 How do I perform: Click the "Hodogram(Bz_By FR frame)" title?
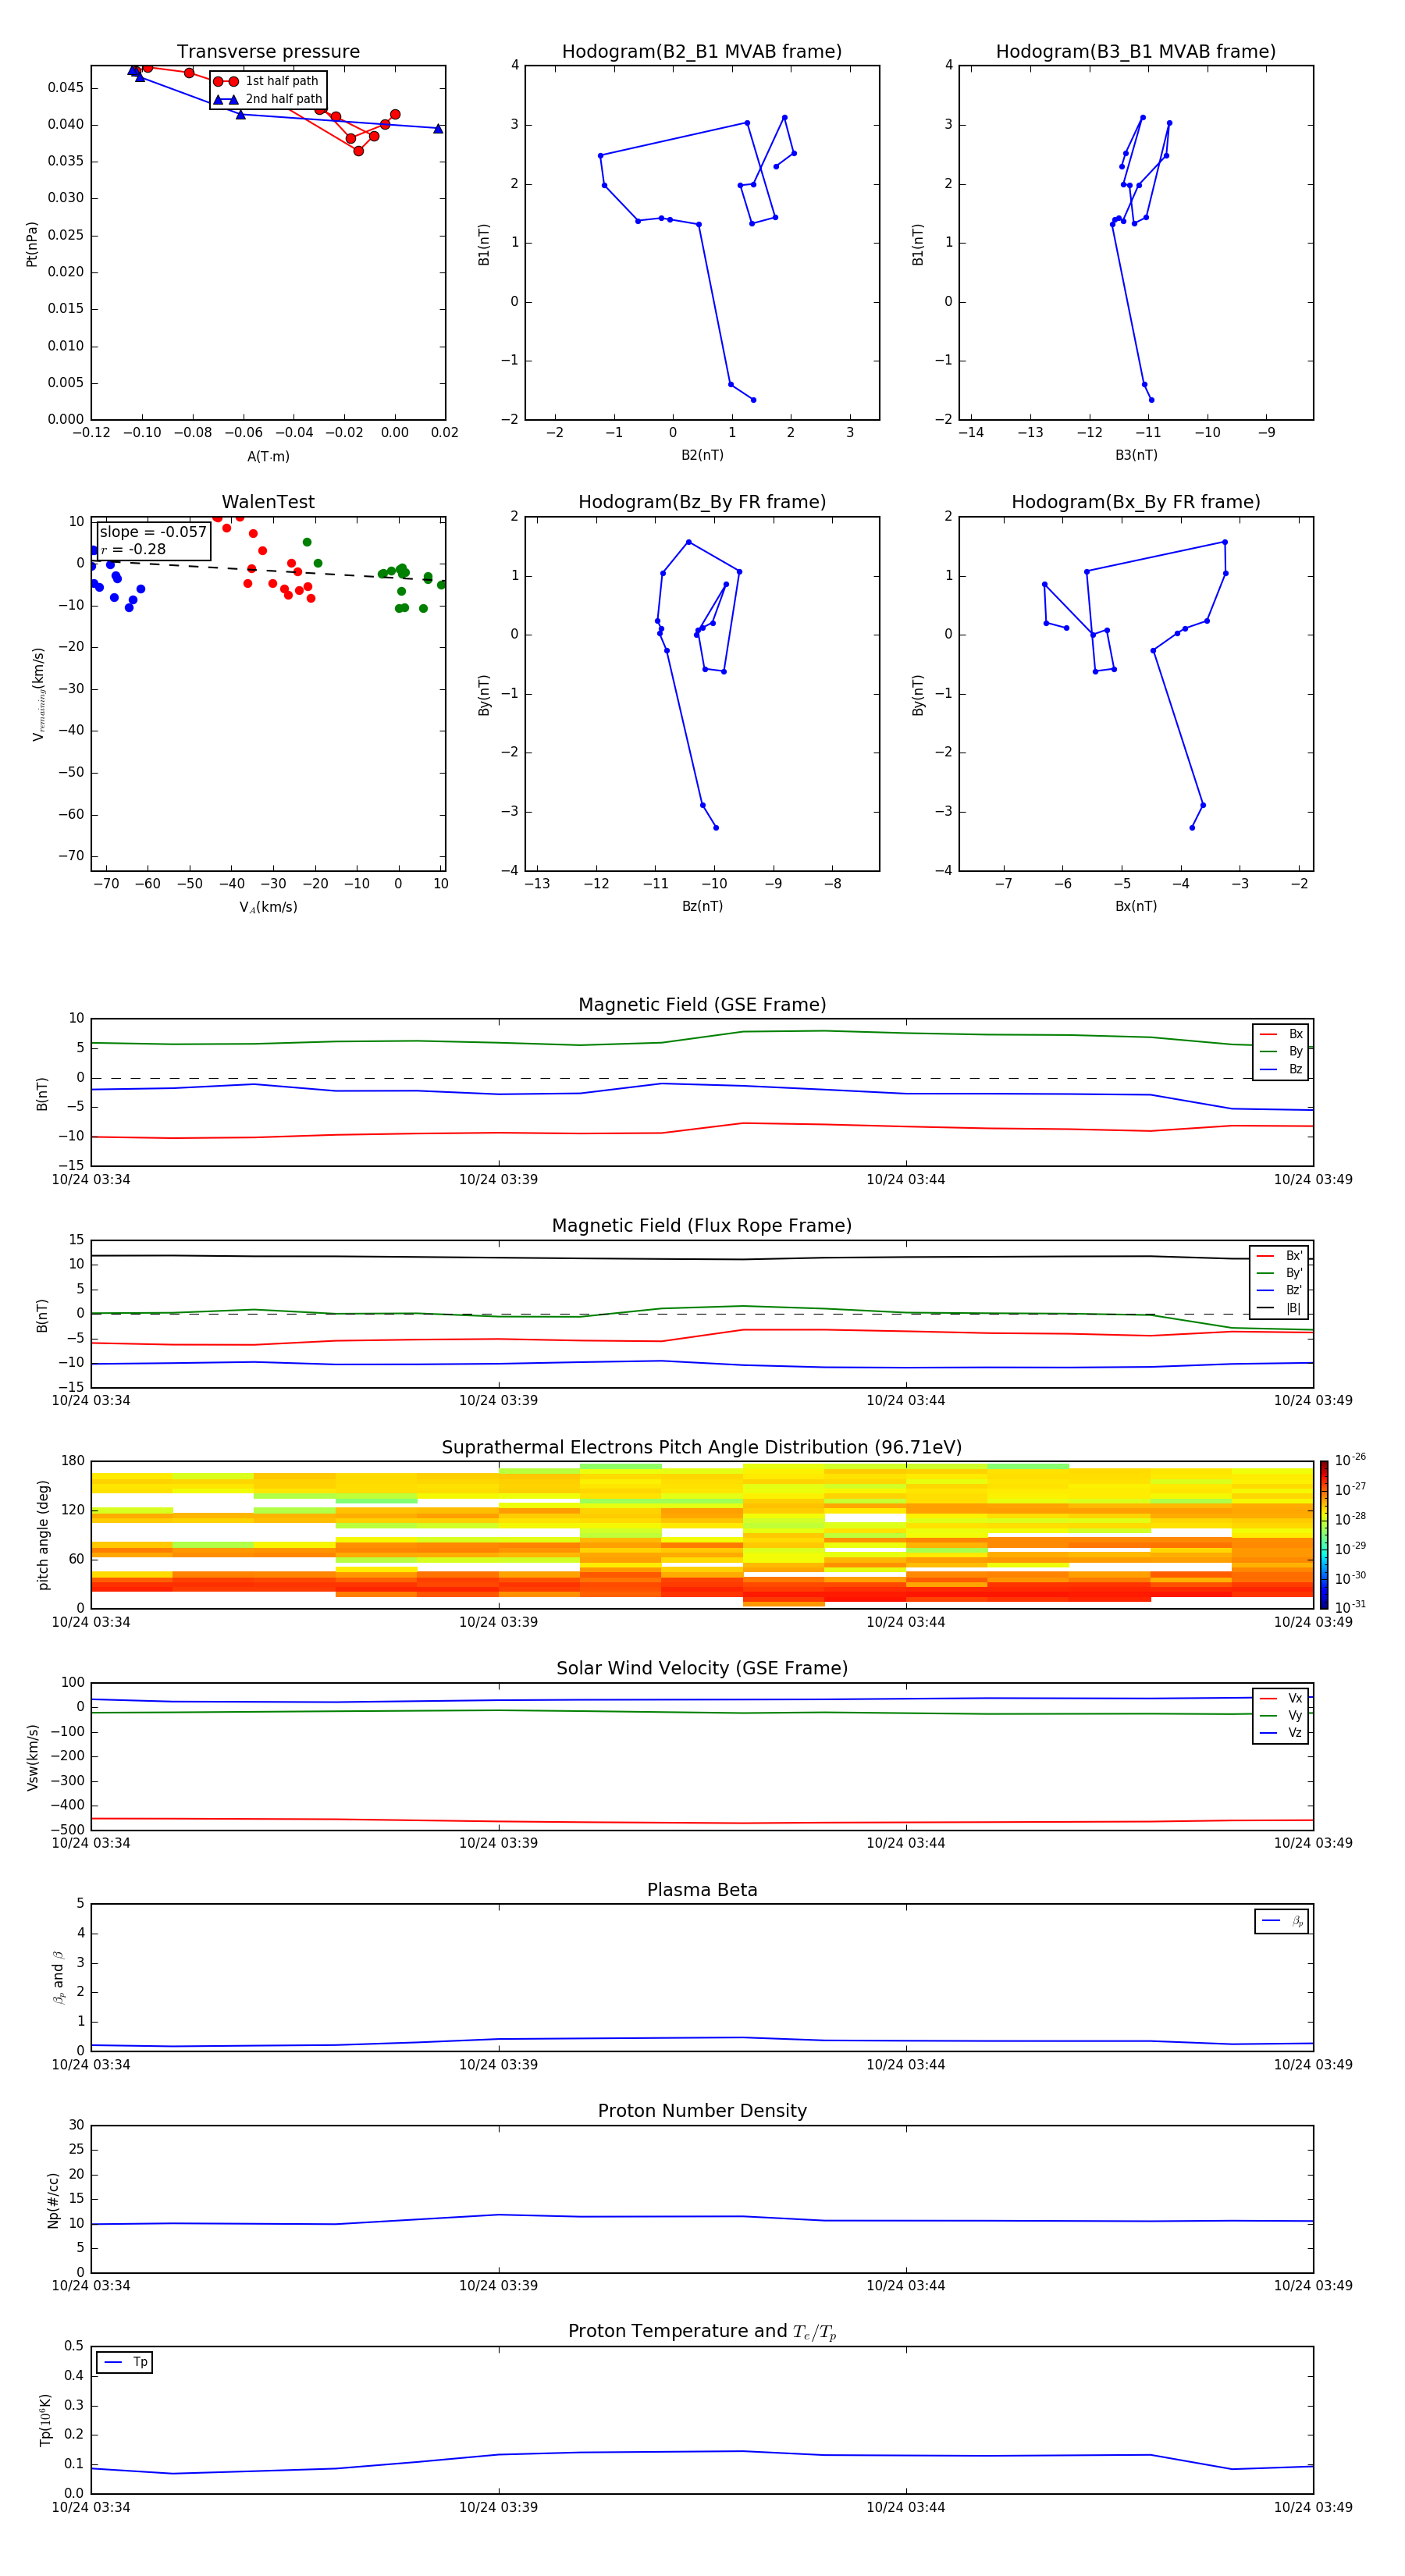click(702, 502)
